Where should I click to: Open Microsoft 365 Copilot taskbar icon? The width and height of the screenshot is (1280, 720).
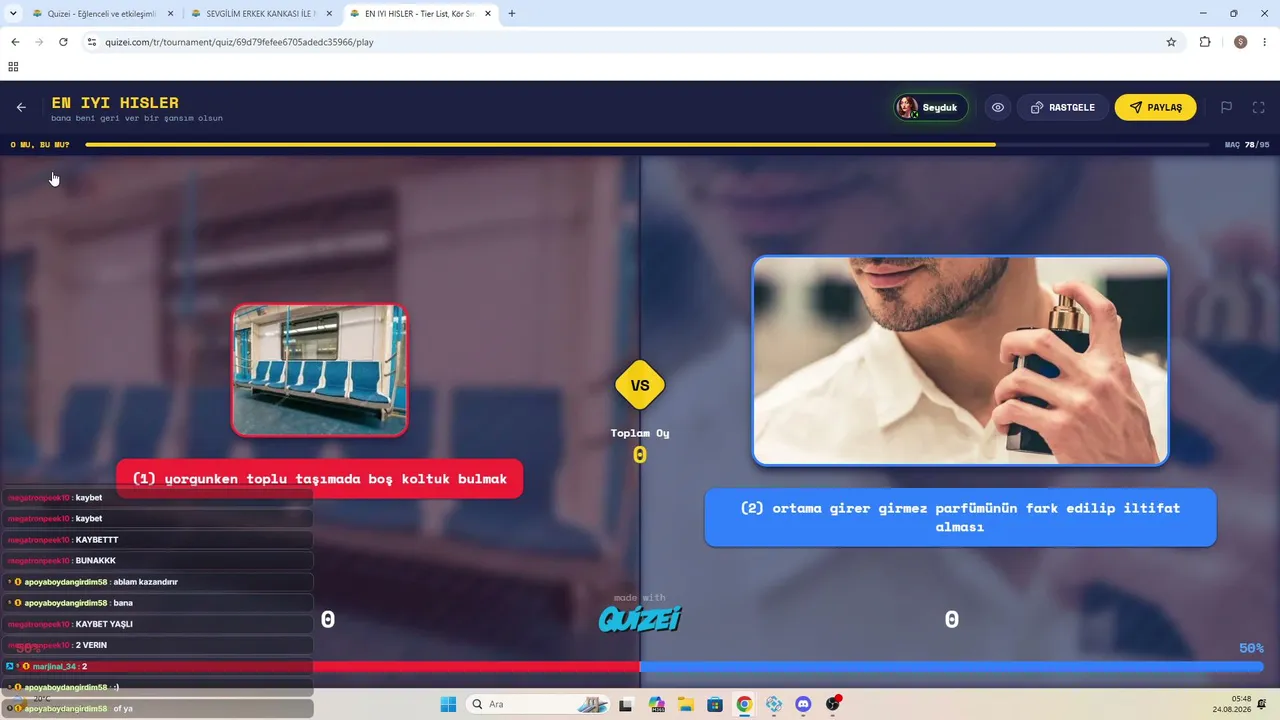(656, 704)
